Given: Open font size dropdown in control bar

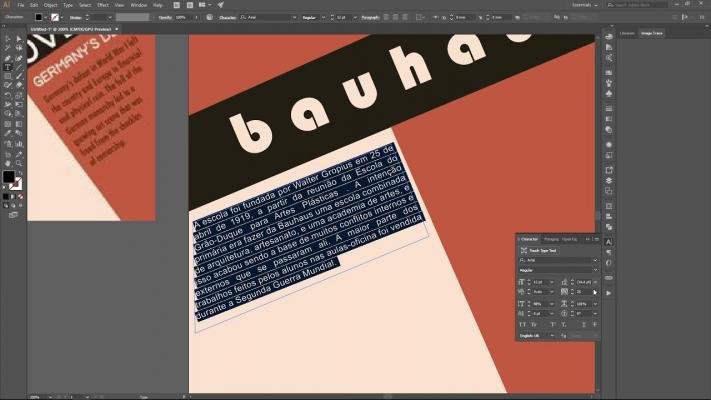Looking at the screenshot, I should 355,17.
